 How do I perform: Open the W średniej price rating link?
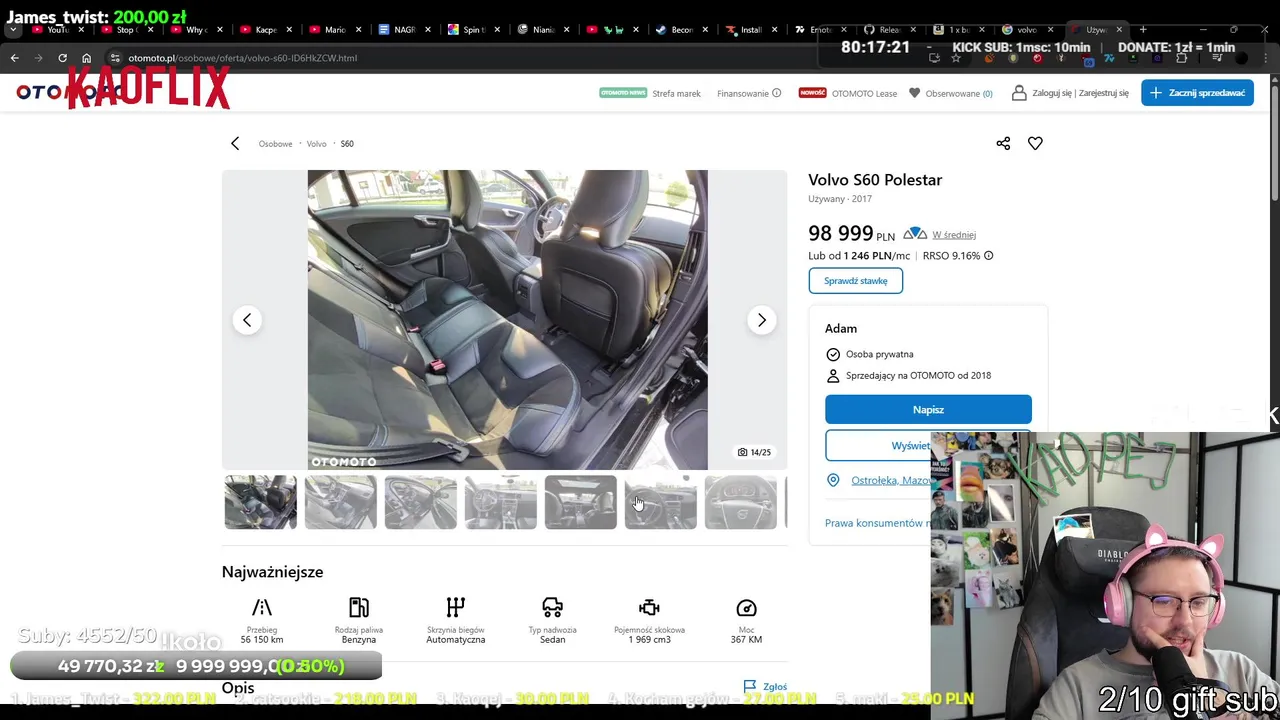[x=954, y=235]
